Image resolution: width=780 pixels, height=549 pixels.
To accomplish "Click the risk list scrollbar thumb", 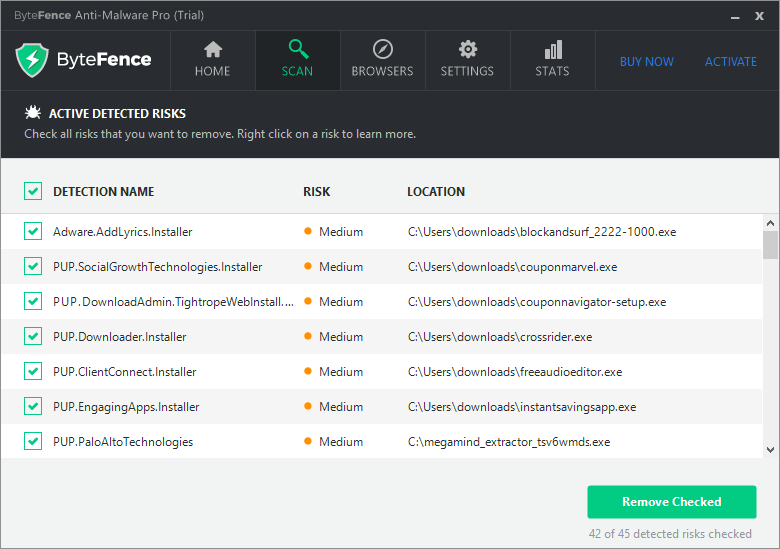I will pos(771,245).
